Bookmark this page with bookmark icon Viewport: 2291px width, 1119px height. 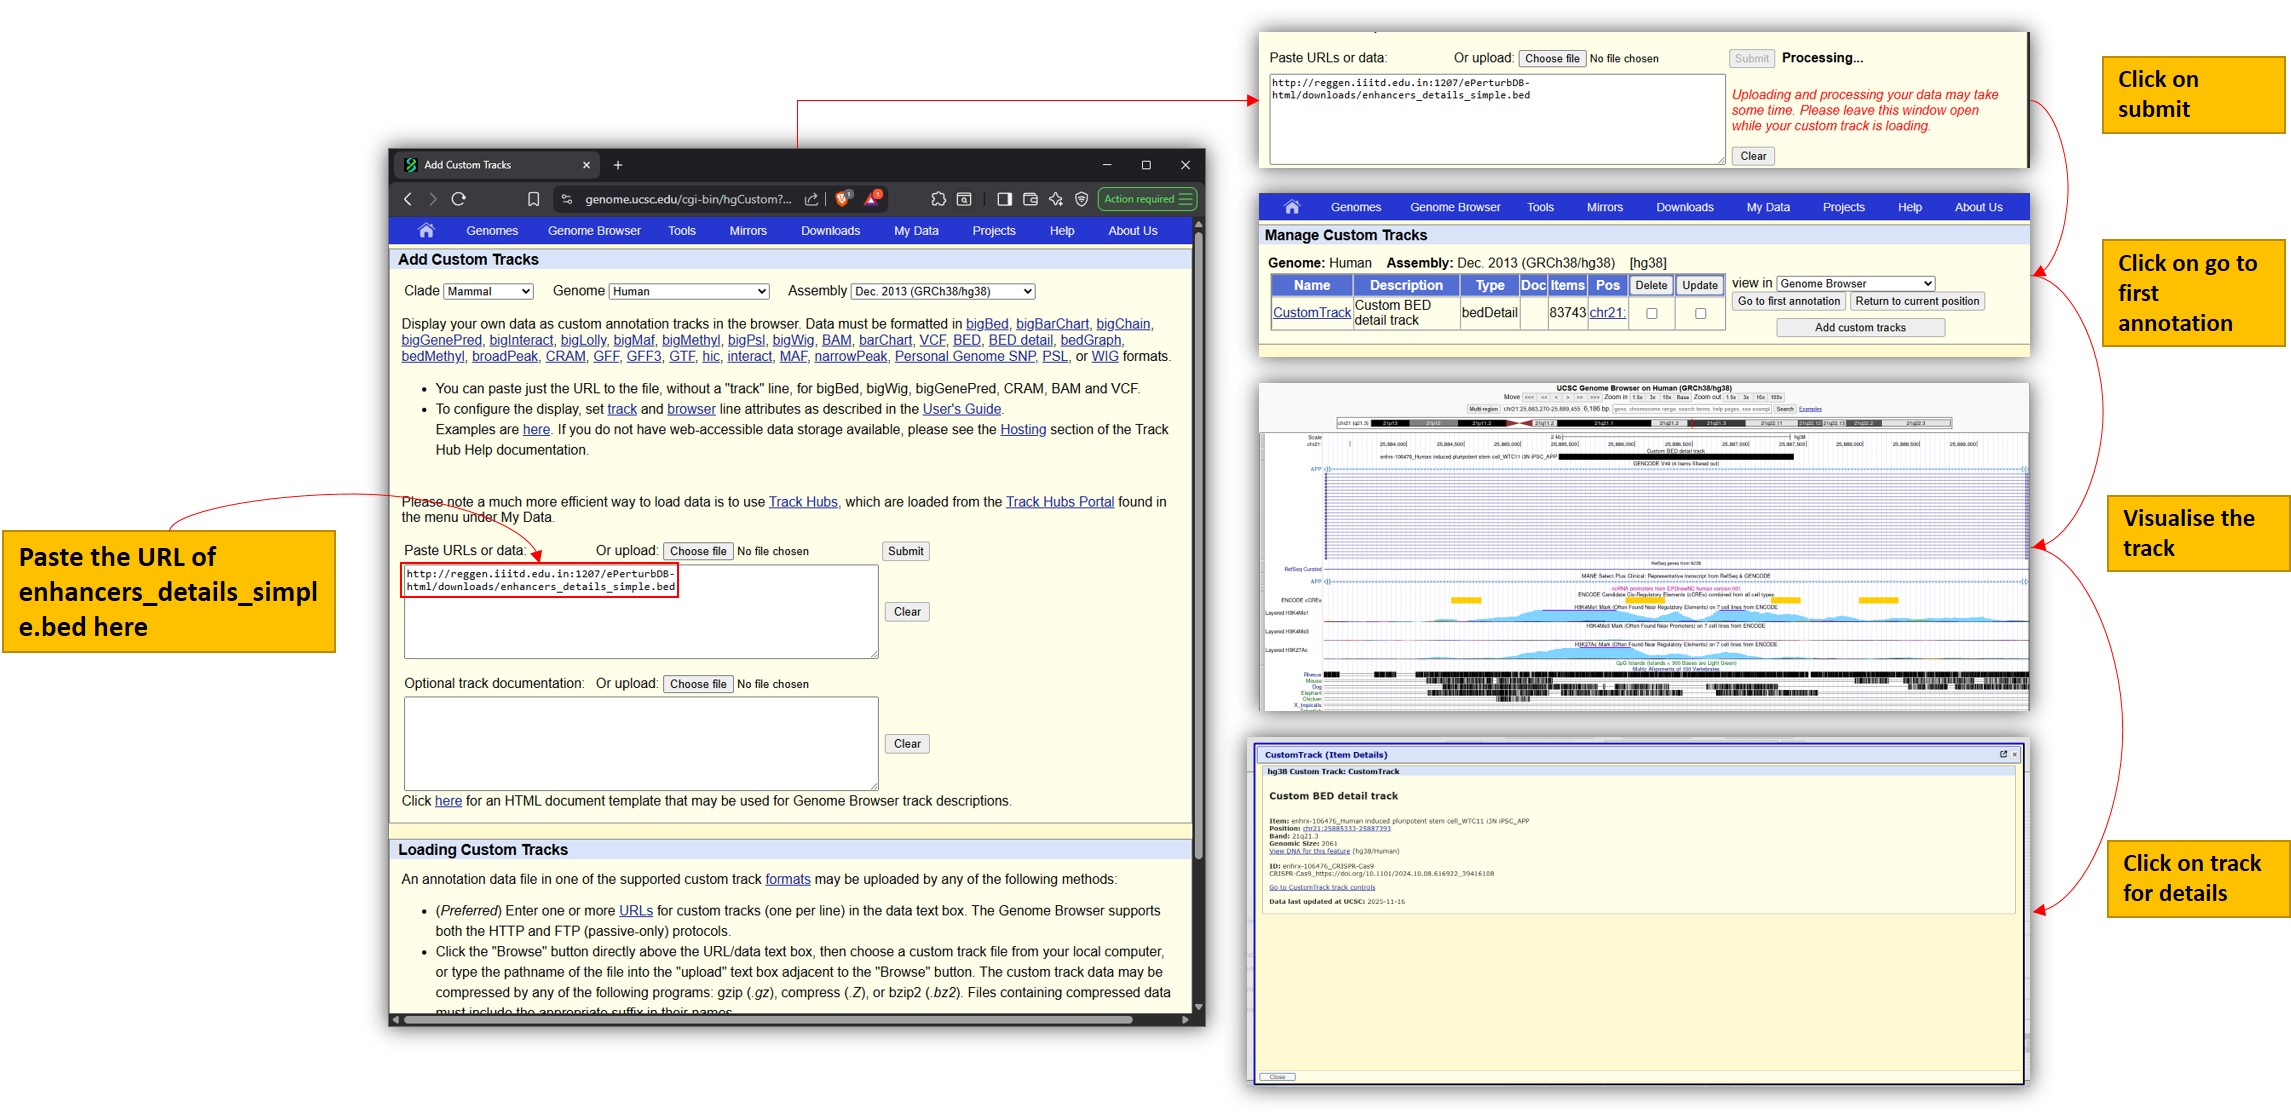coord(533,199)
